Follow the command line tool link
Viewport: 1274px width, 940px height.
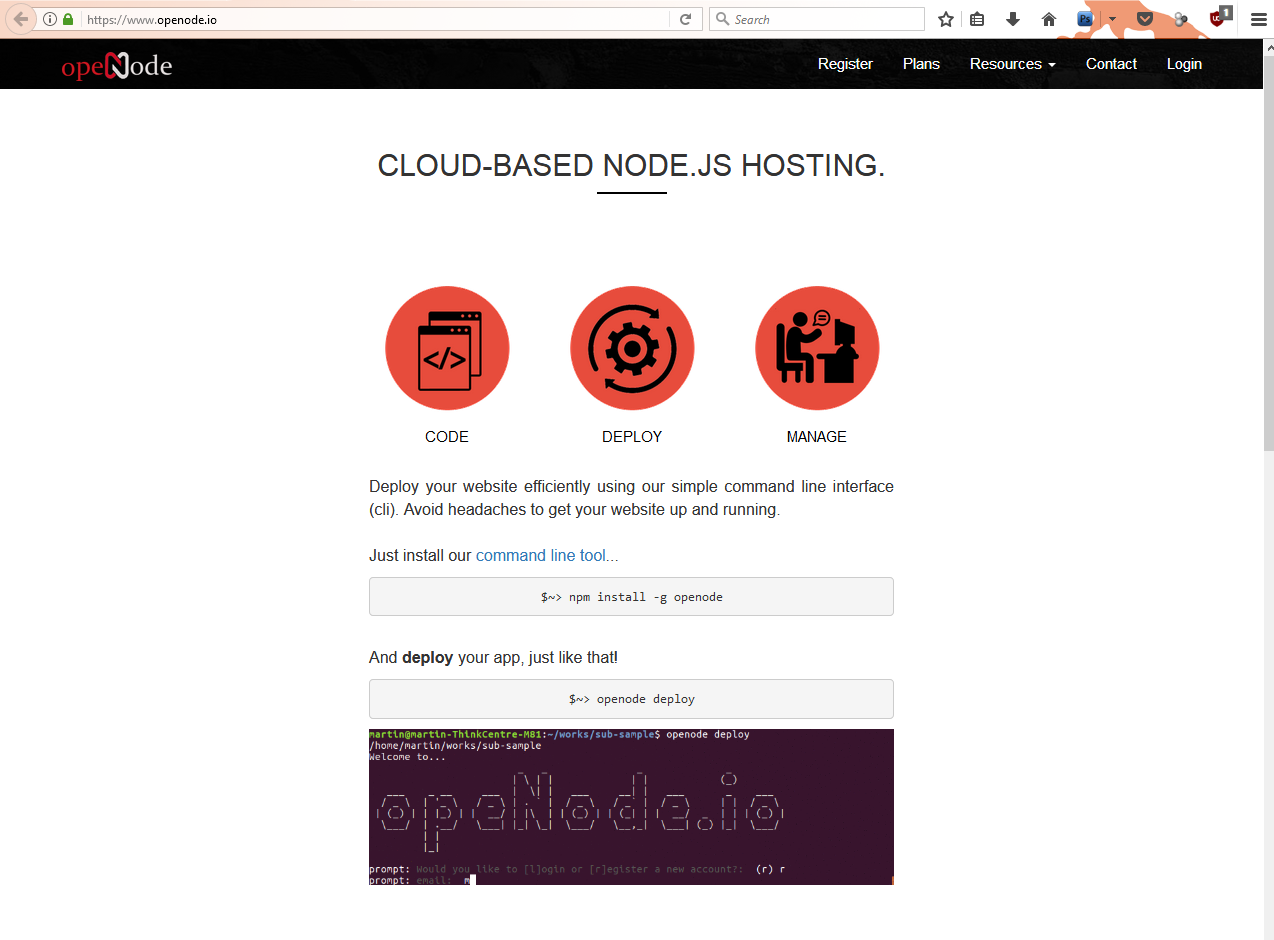(547, 555)
